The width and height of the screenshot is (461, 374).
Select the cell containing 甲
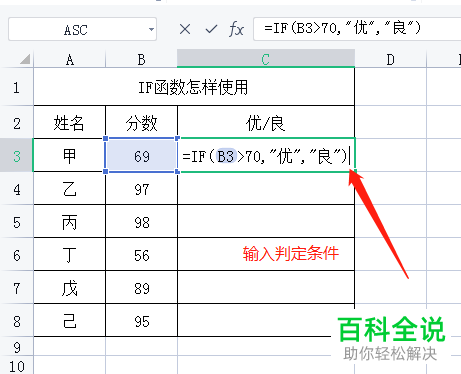tap(69, 155)
